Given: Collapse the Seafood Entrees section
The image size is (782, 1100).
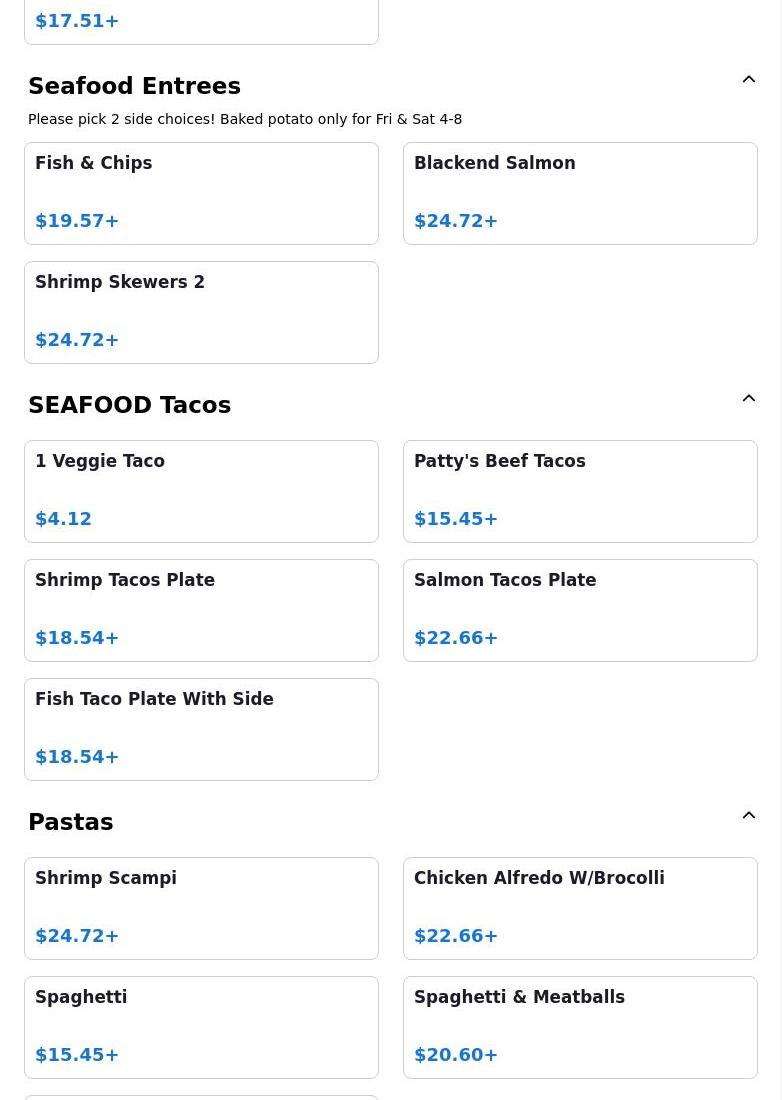Looking at the screenshot, I should click(748, 80).
